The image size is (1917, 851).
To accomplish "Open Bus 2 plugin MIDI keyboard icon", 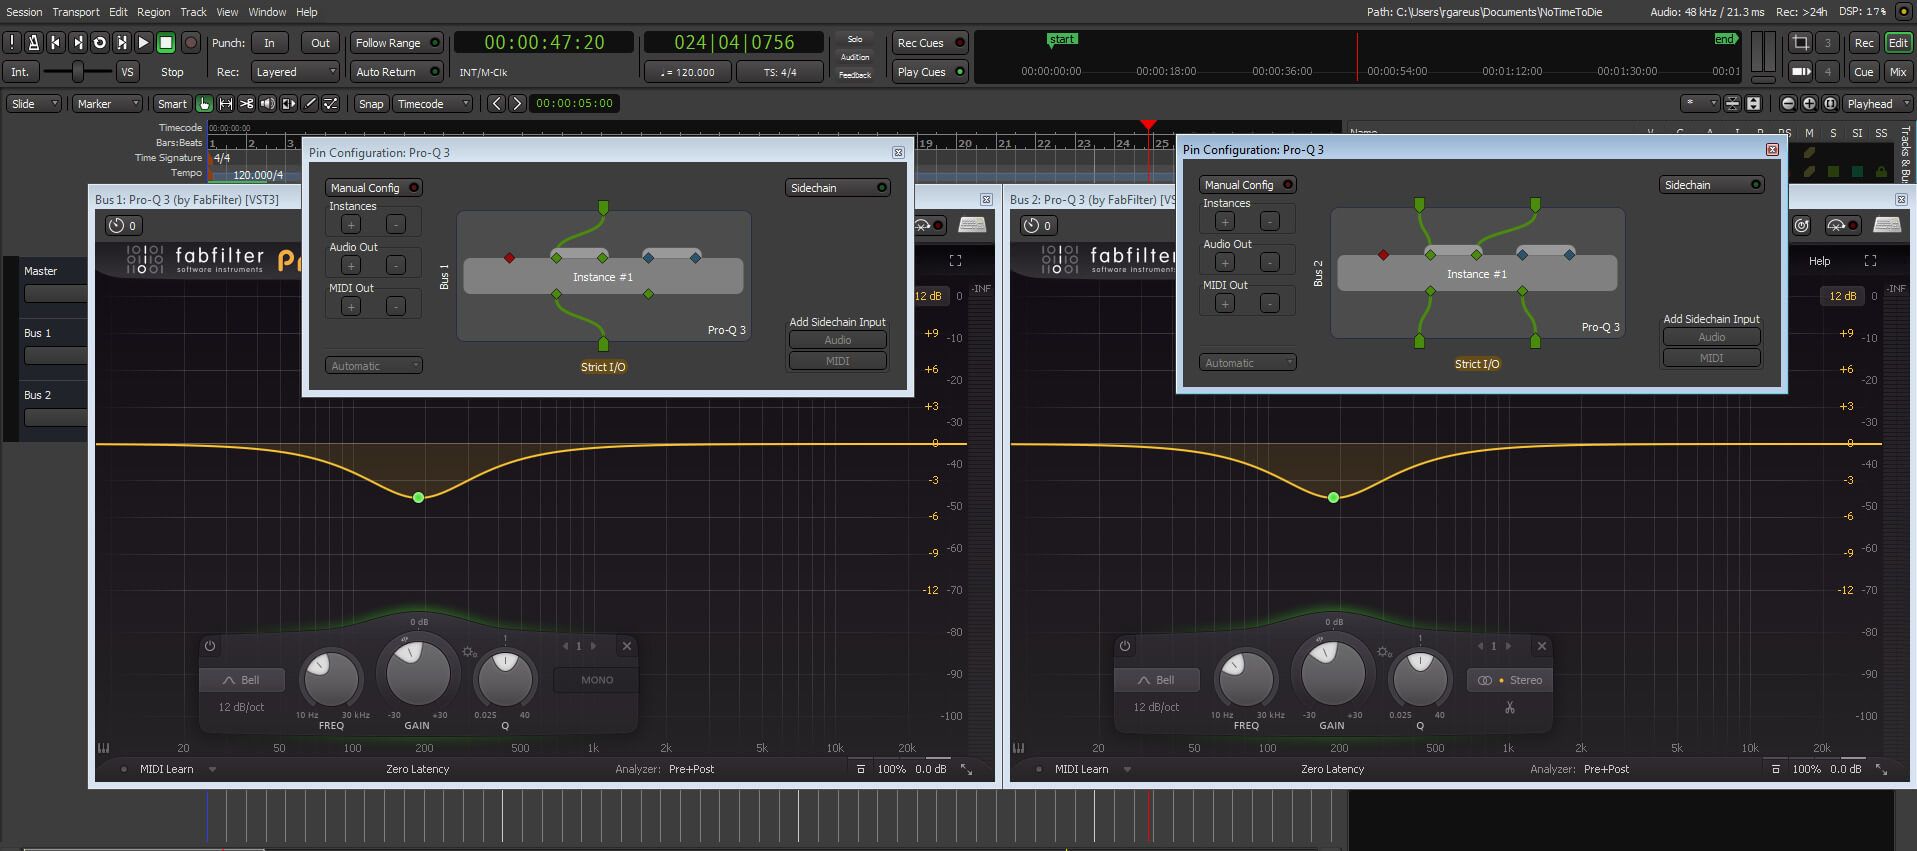I will pyautogui.click(x=1886, y=226).
